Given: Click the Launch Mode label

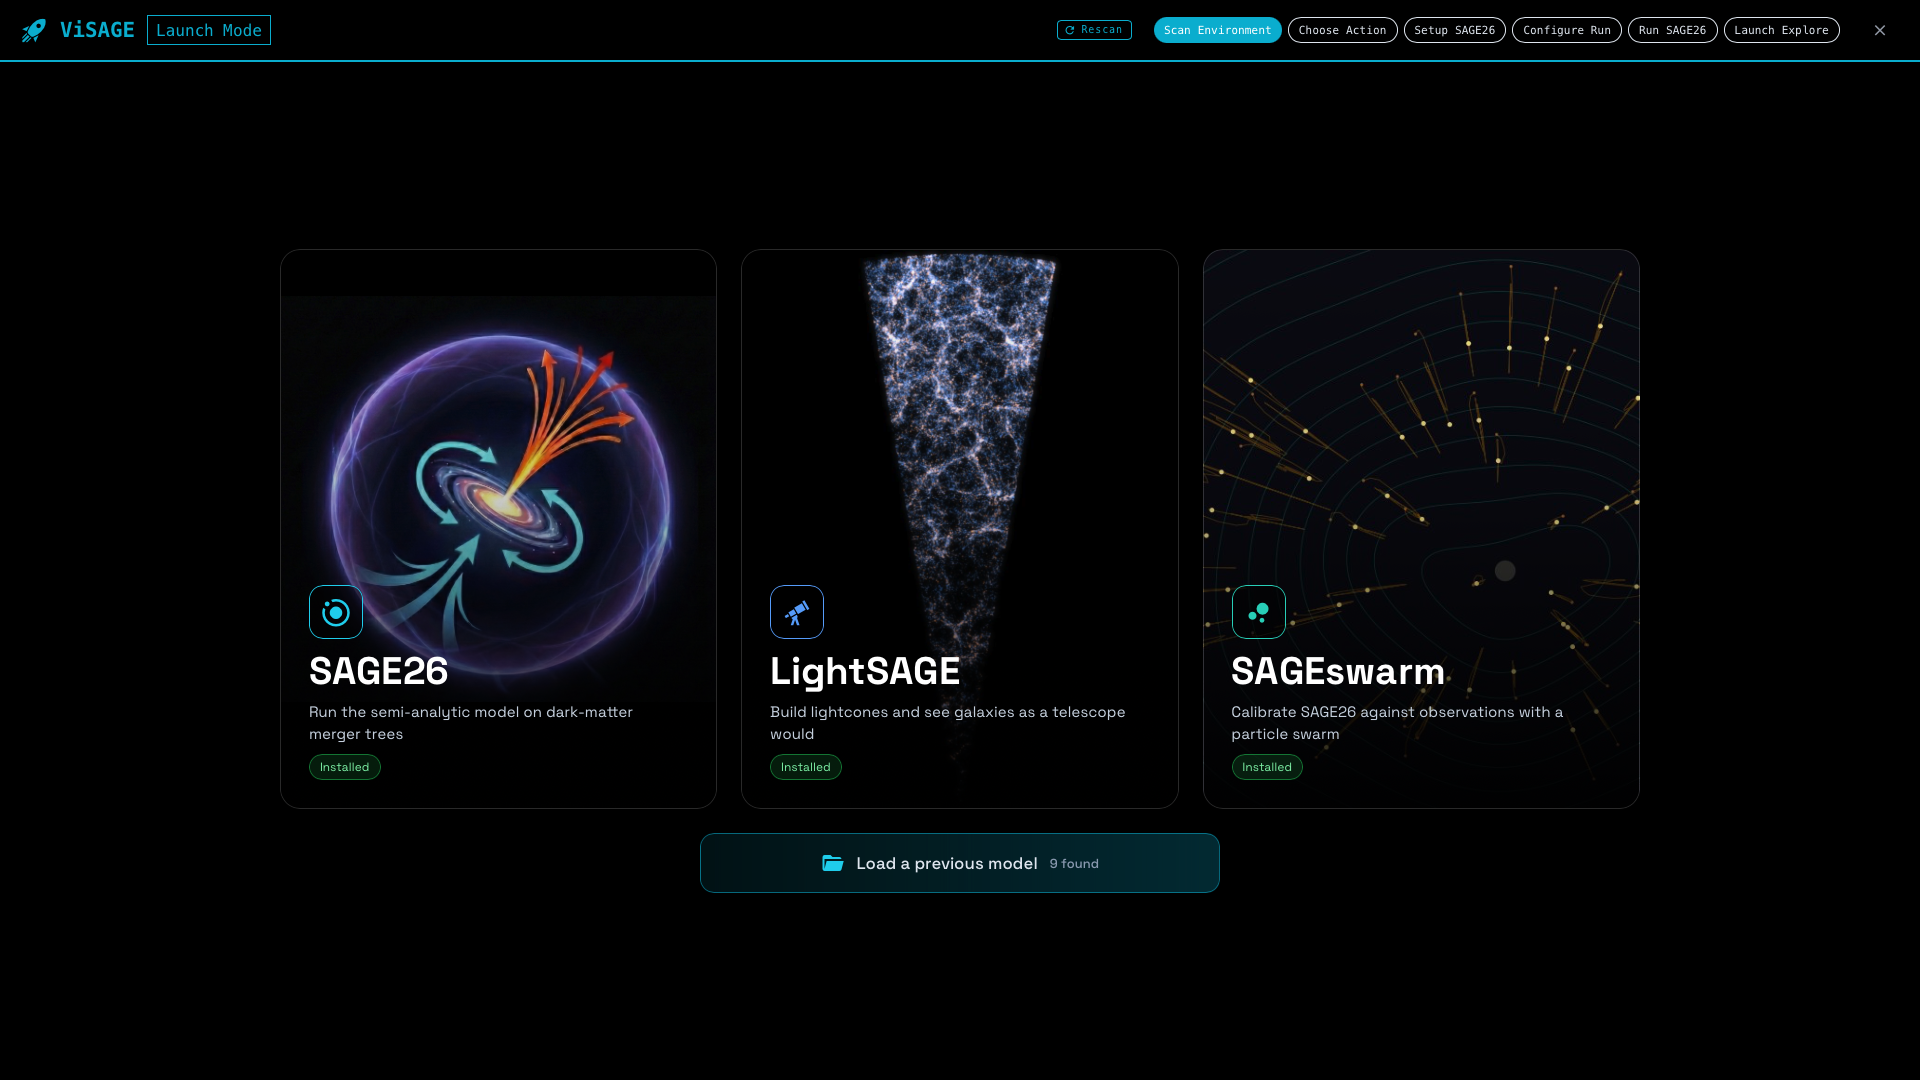Looking at the screenshot, I should [x=209, y=30].
